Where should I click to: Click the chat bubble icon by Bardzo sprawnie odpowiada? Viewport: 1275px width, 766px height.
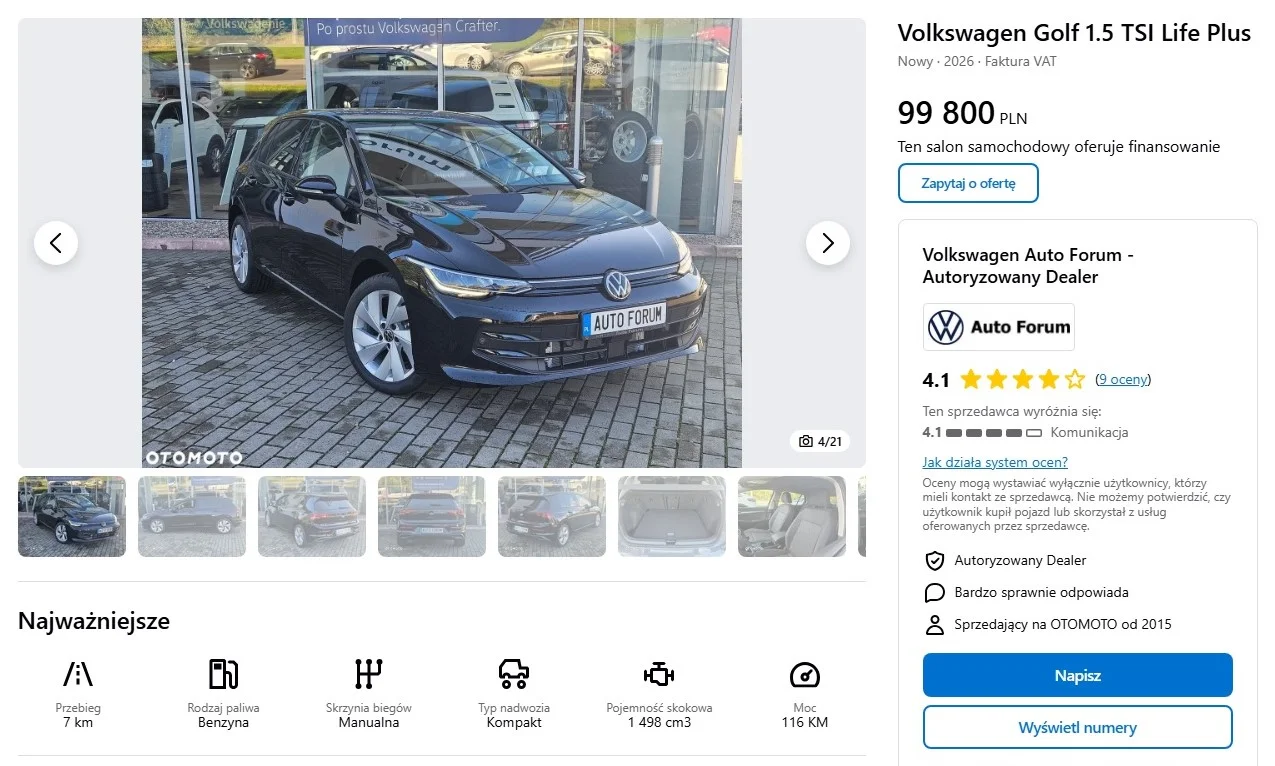pyautogui.click(x=935, y=593)
